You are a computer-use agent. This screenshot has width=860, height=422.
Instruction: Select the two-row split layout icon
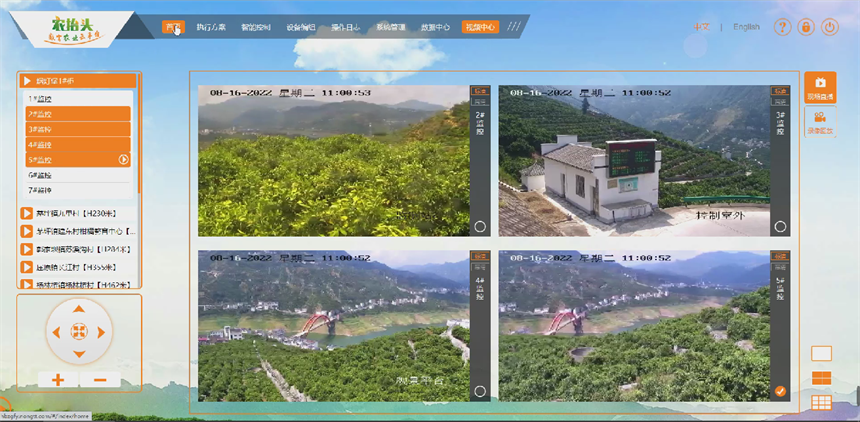point(821,378)
